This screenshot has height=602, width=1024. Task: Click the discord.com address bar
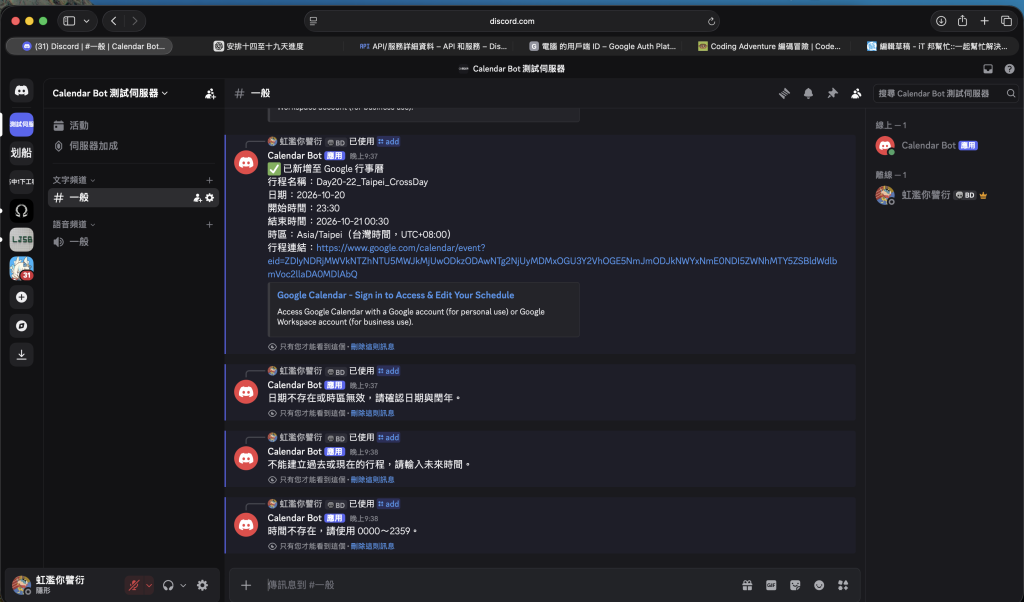512,21
